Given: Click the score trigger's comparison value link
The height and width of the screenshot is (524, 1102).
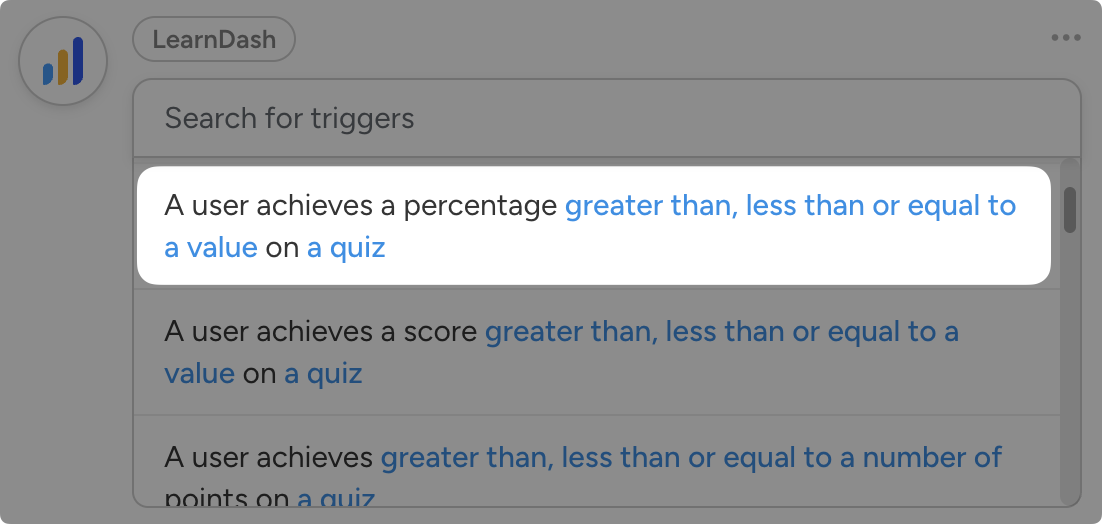Looking at the screenshot, I should tap(720, 332).
